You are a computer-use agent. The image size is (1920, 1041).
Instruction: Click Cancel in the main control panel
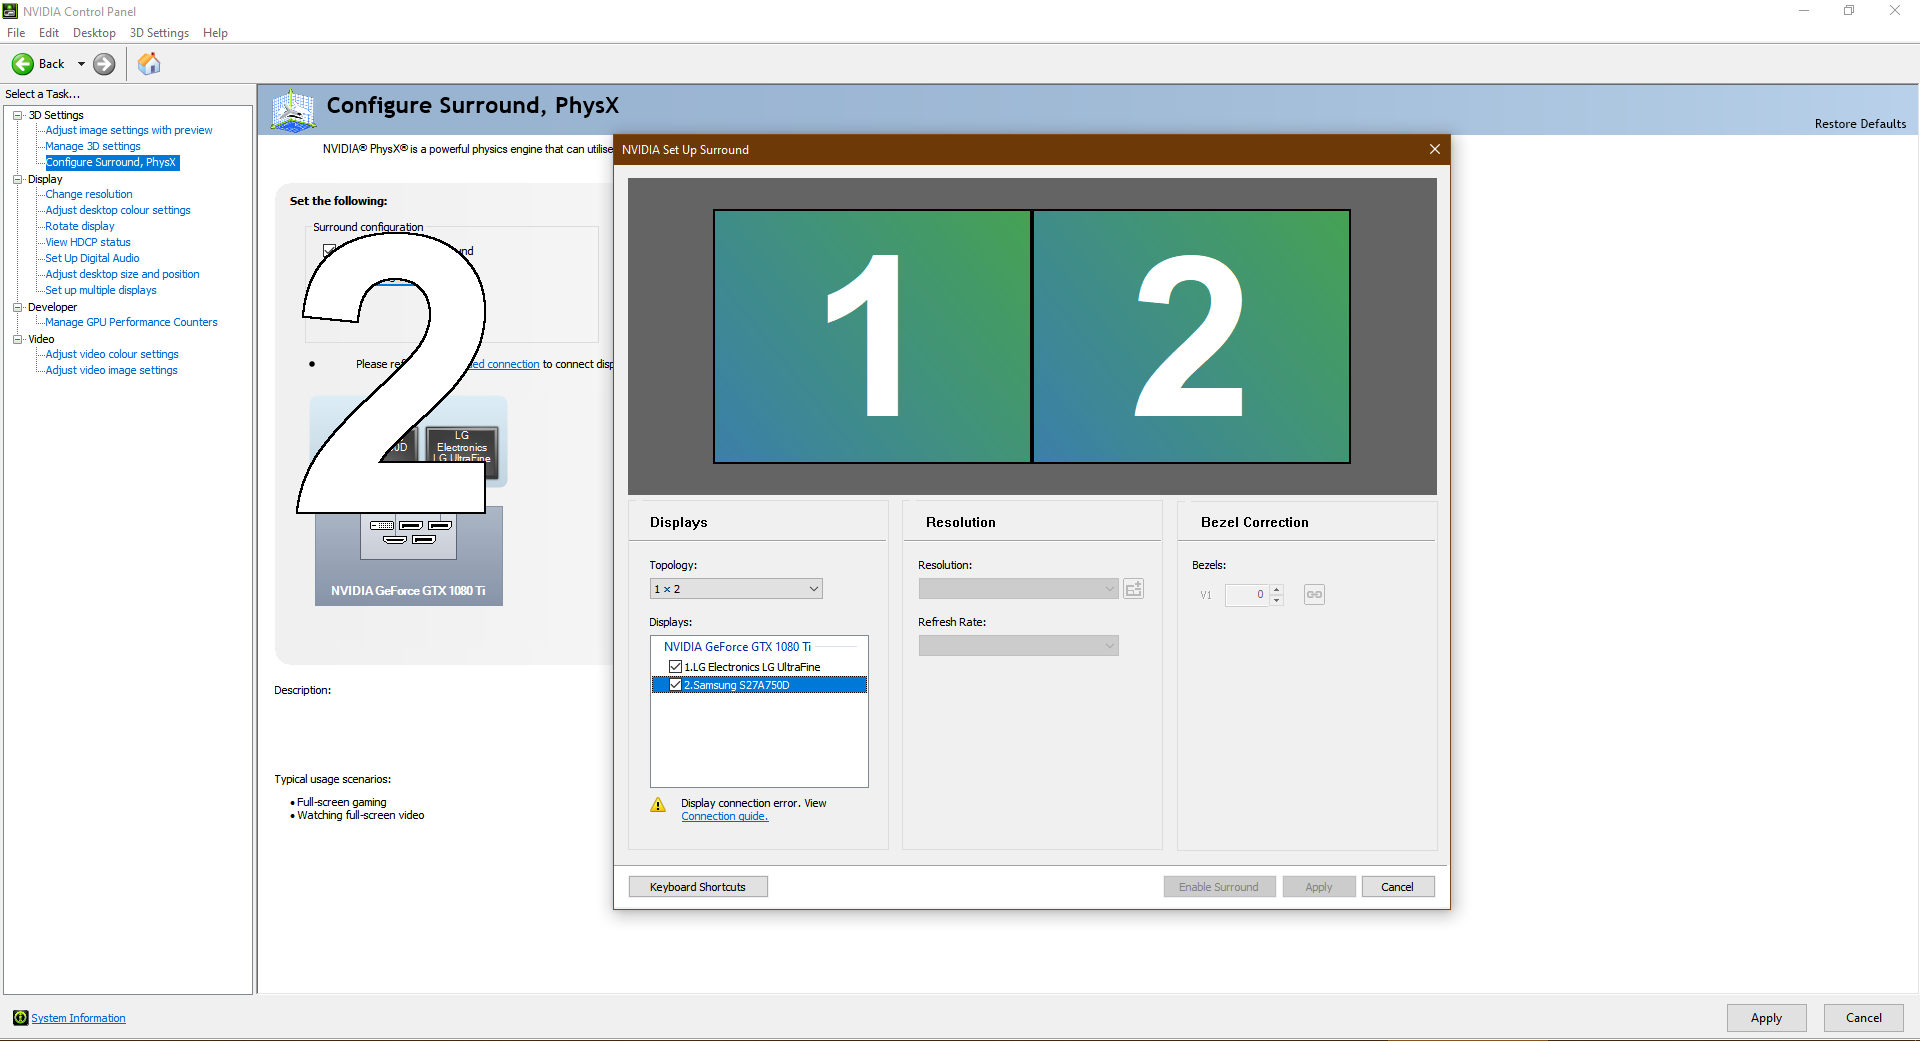(1863, 1018)
